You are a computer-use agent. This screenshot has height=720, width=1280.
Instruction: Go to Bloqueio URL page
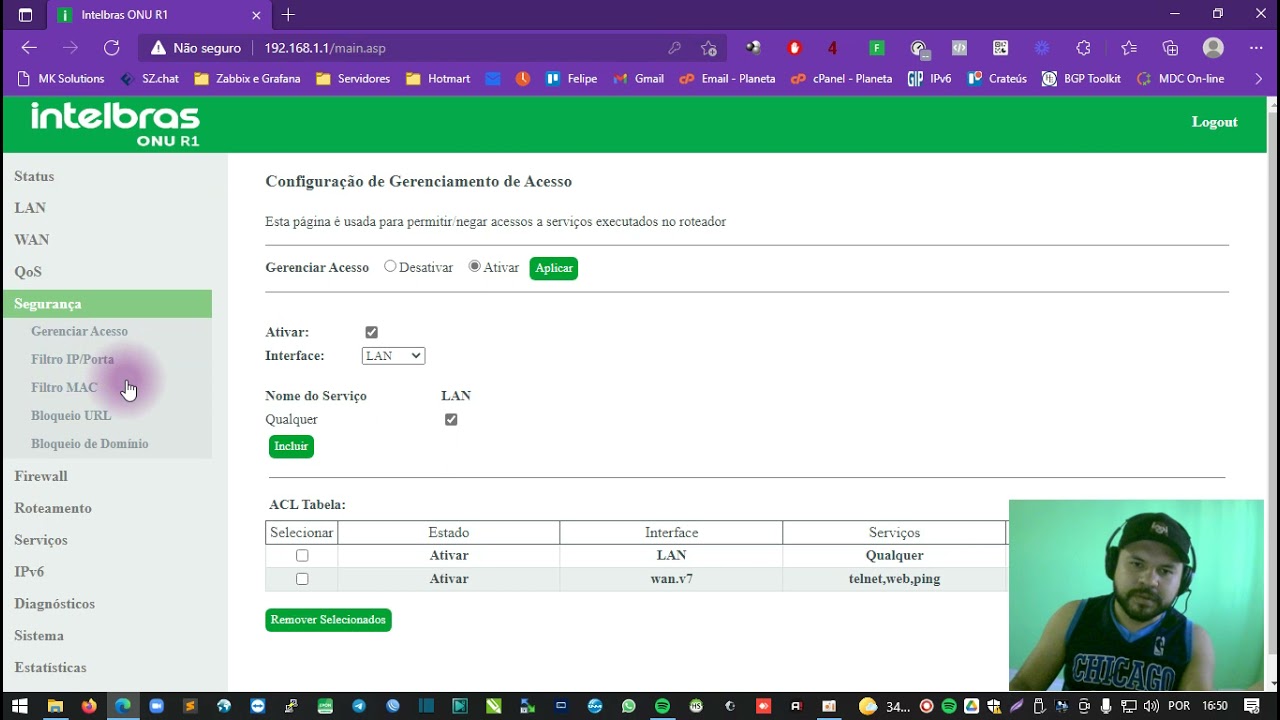pyautogui.click(x=71, y=415)
